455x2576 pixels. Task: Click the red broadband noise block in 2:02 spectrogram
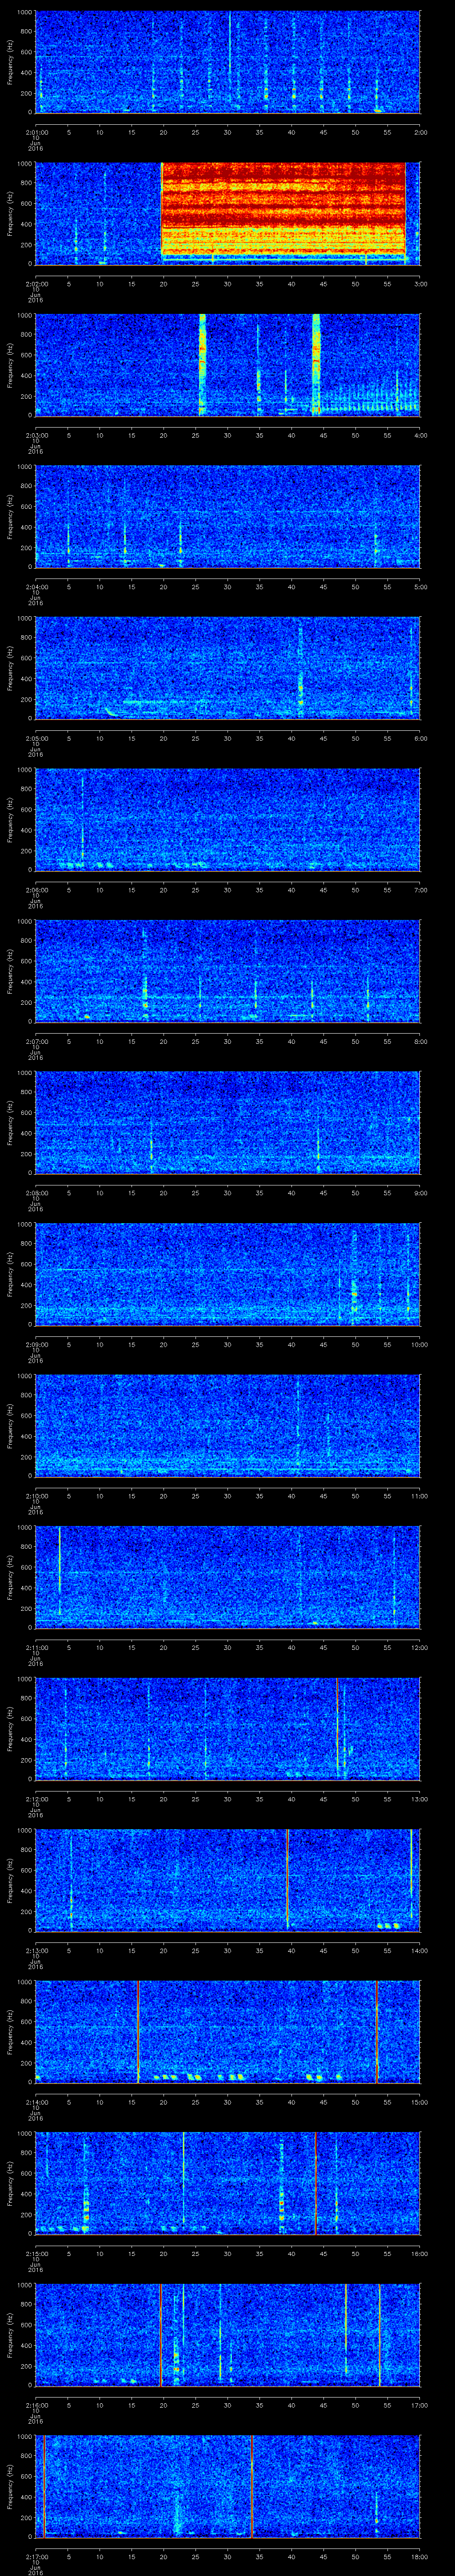(x=283, y=210)
